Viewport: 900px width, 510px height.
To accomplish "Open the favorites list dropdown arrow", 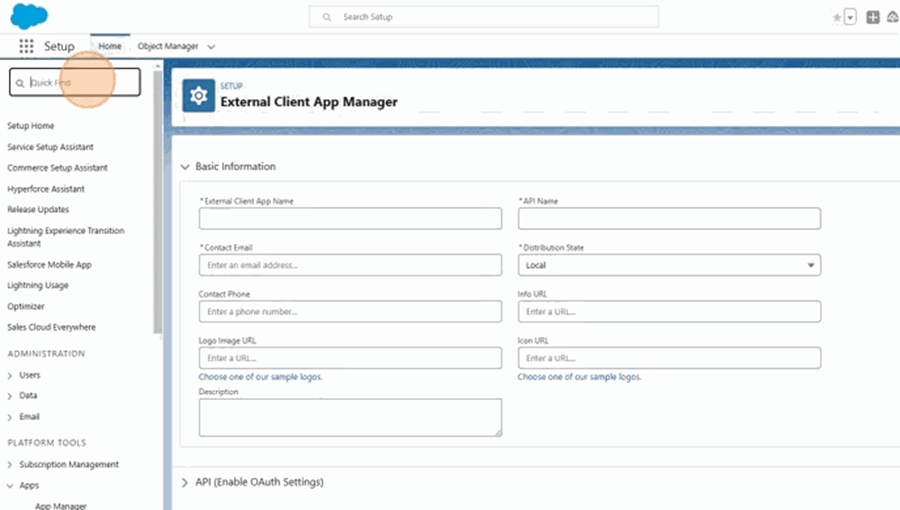I will pos(850,17).
